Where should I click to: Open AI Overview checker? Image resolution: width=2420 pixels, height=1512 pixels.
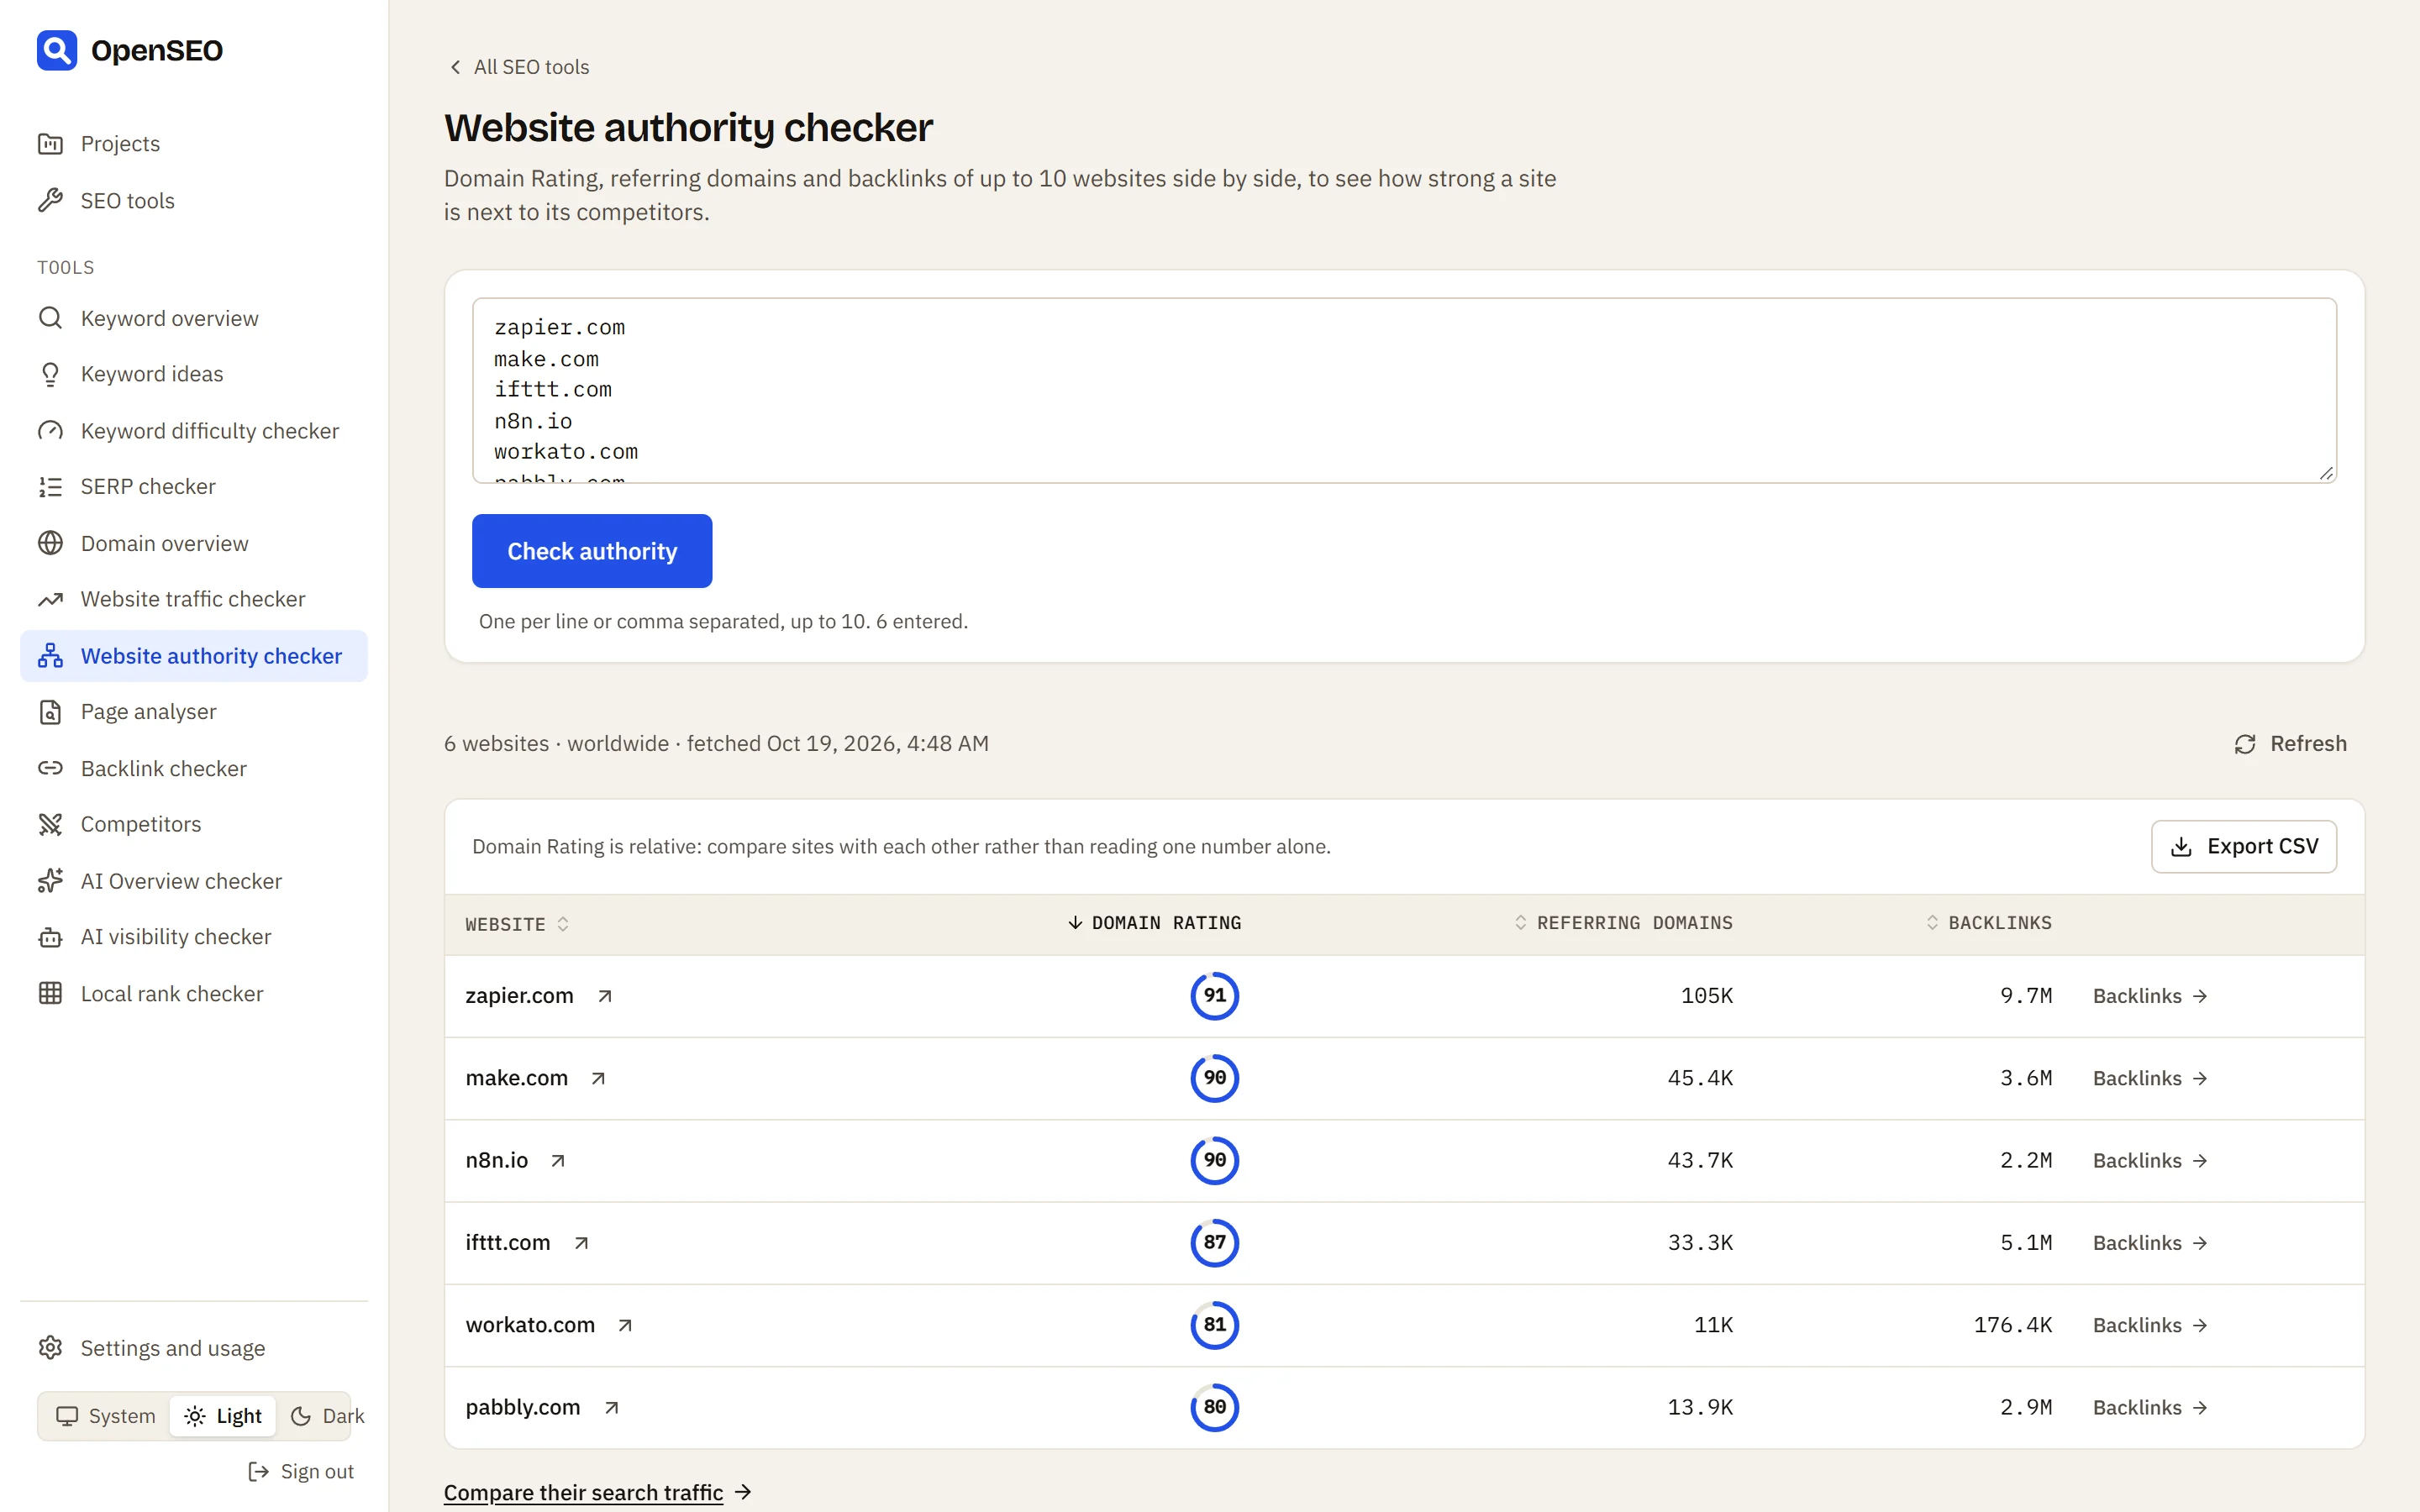pos(194,881)
